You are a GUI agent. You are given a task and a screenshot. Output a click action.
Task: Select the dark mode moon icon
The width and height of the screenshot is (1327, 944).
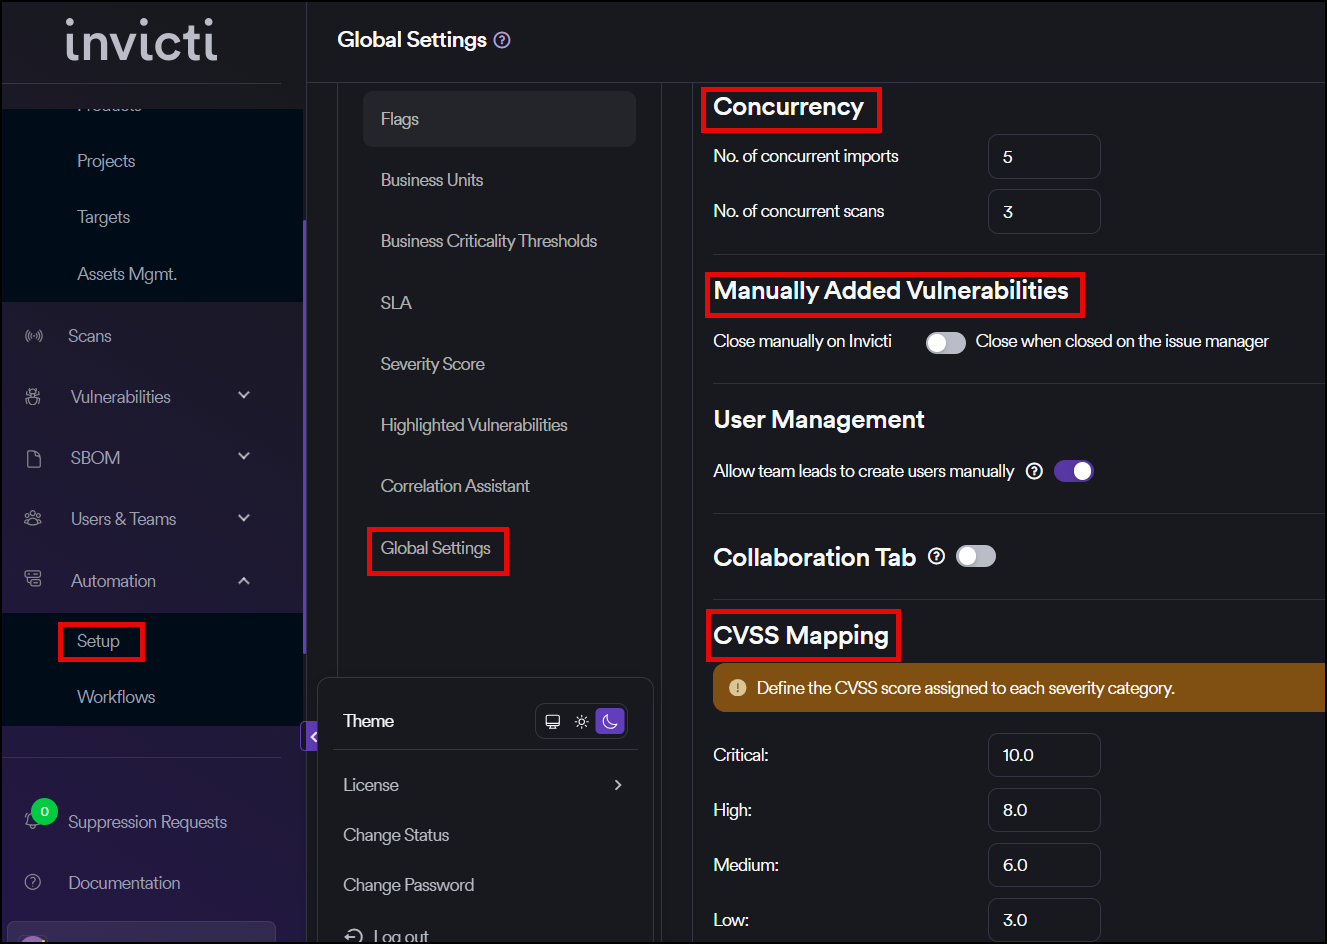(x=610, y=721)
